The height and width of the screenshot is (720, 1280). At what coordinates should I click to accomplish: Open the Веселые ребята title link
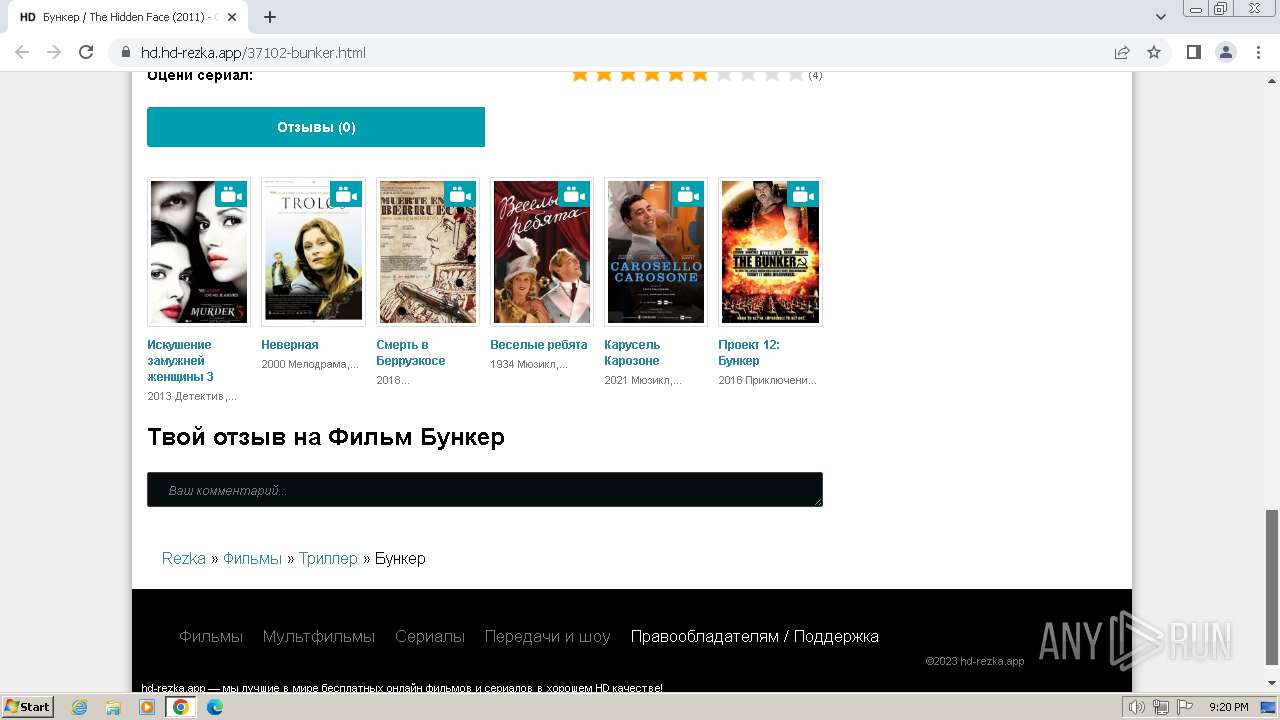point(539,345)
